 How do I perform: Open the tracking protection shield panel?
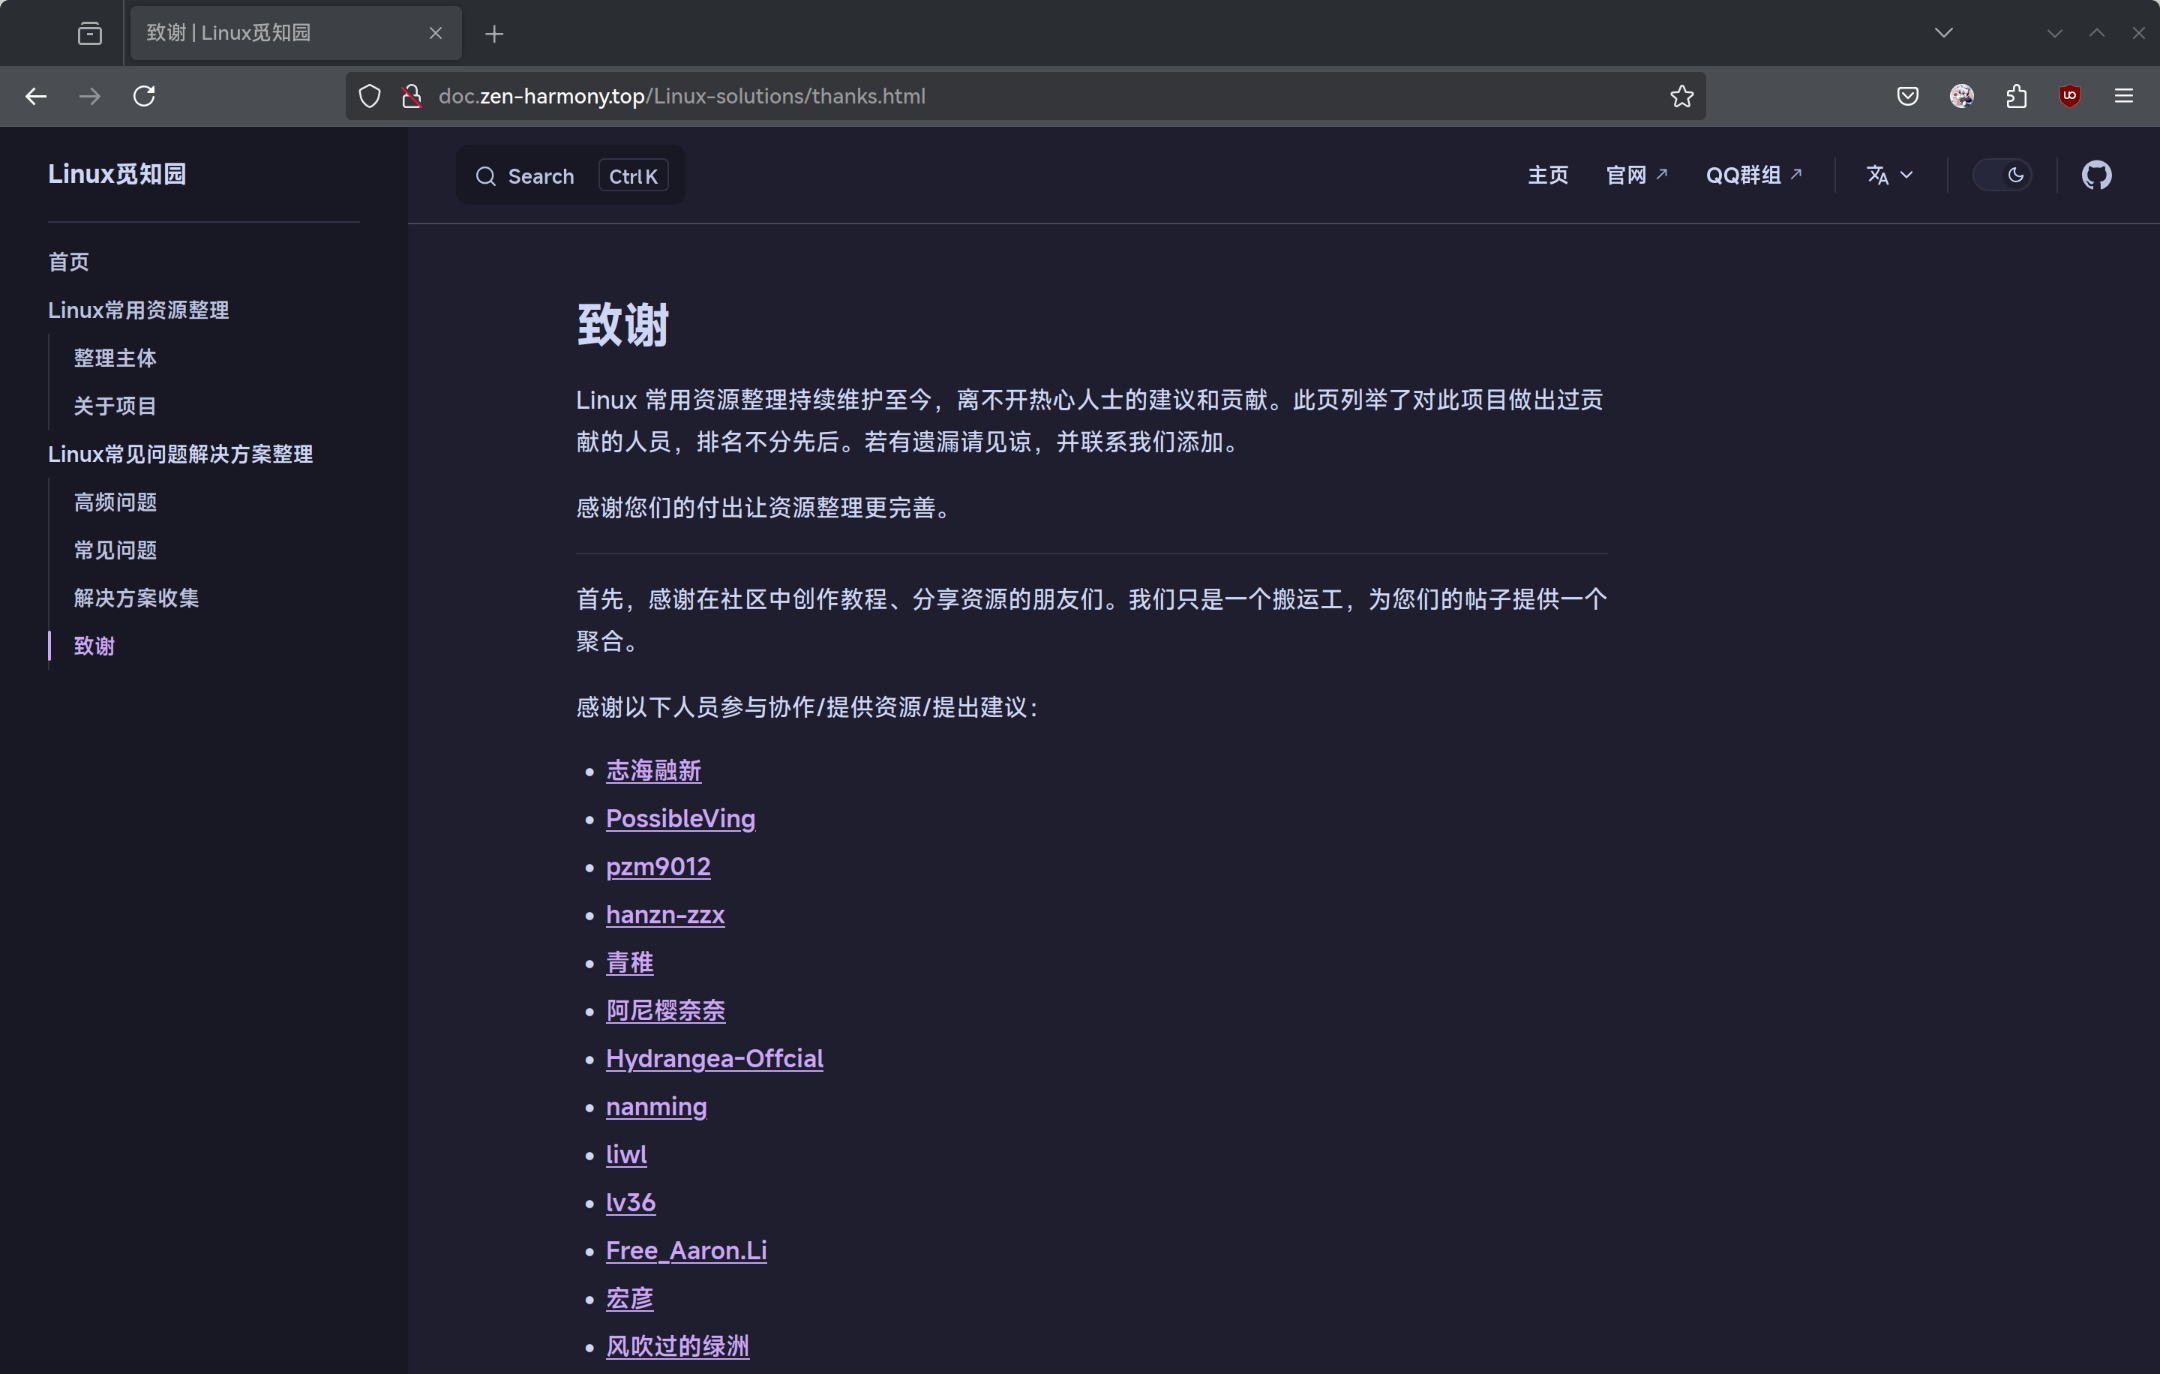(370, 95)
